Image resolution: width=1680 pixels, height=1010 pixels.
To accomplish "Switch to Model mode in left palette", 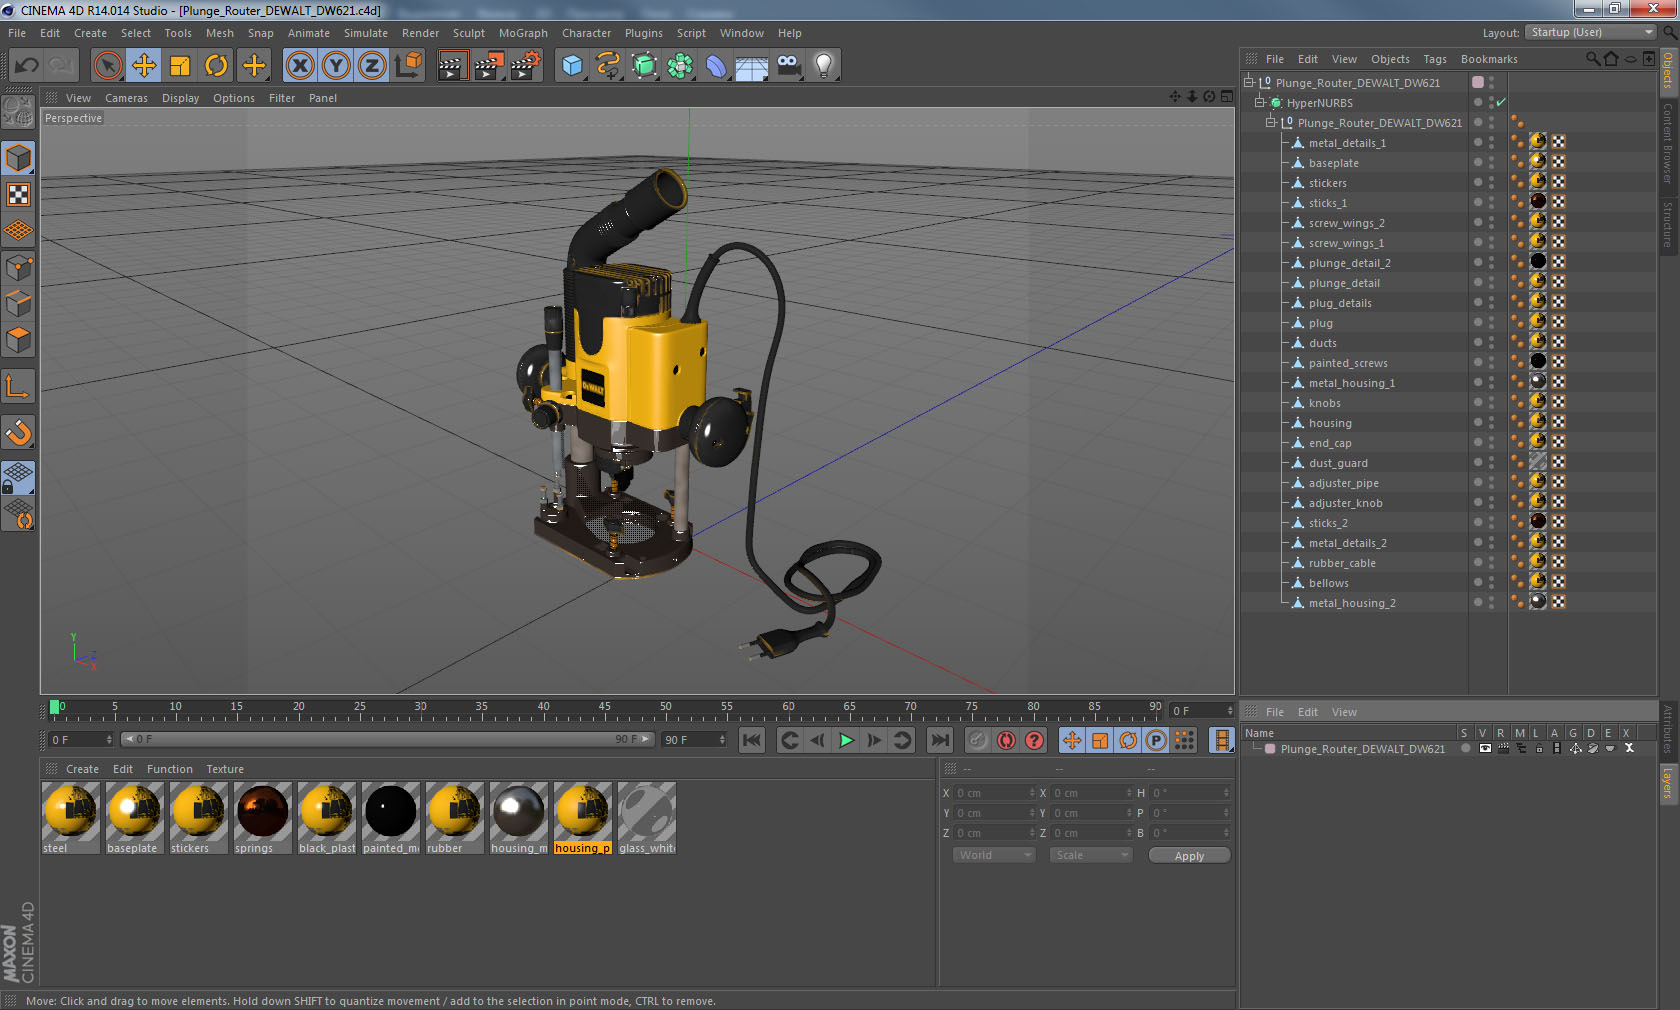I will 19,158.
